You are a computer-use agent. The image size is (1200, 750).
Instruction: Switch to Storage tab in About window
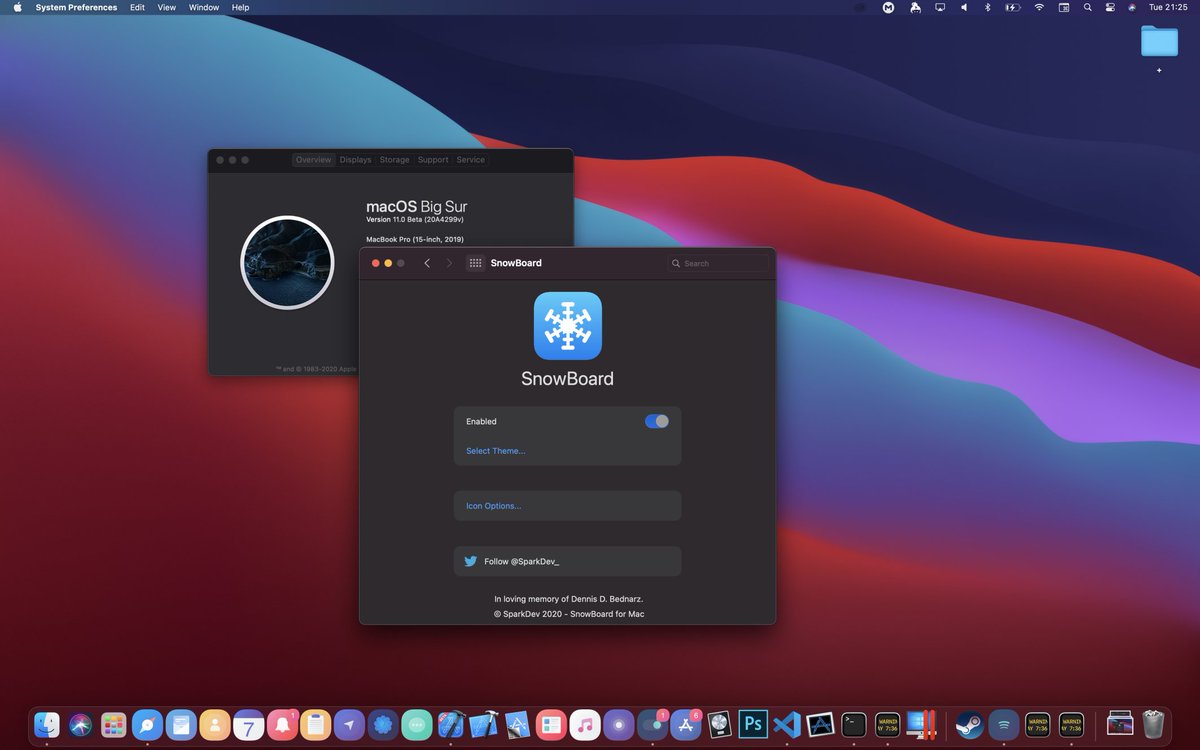[394, 160]
